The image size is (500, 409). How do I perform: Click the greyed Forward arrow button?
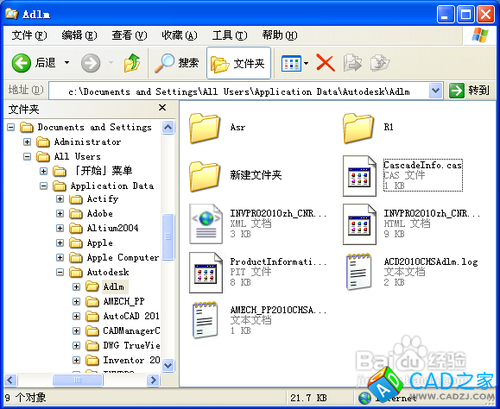pyautogui.click(x=91, y=63)
